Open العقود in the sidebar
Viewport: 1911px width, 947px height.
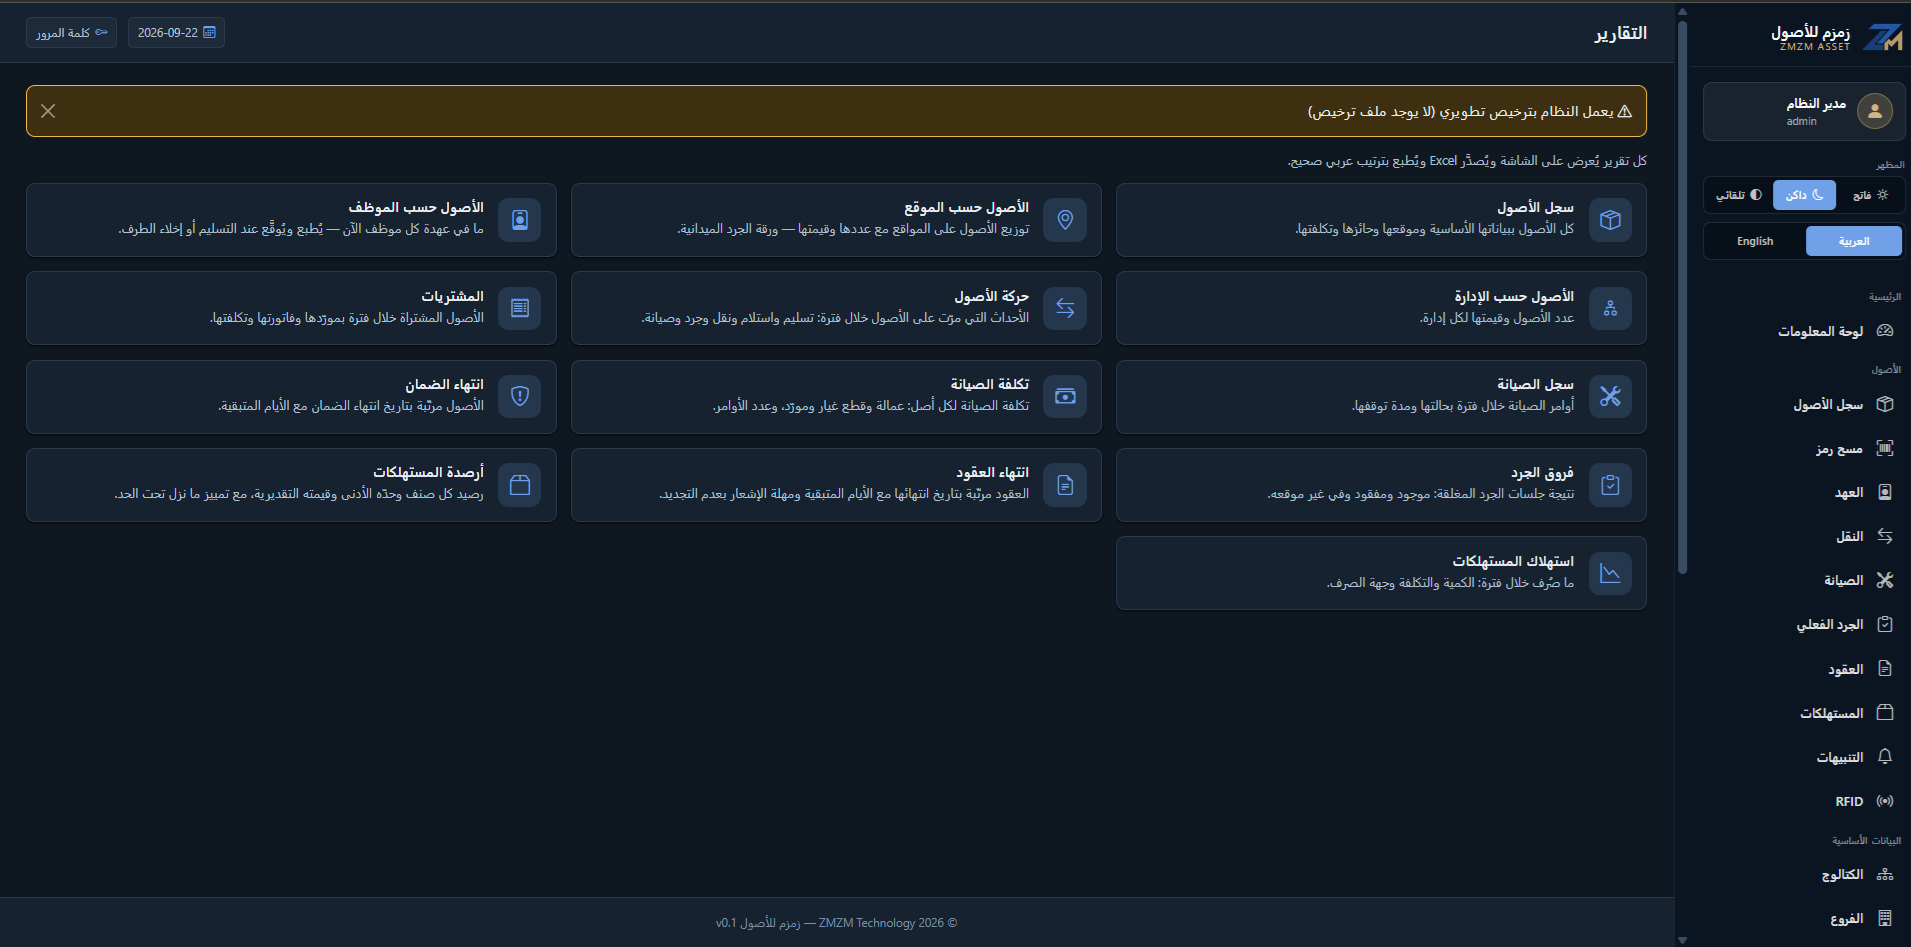1804,669
